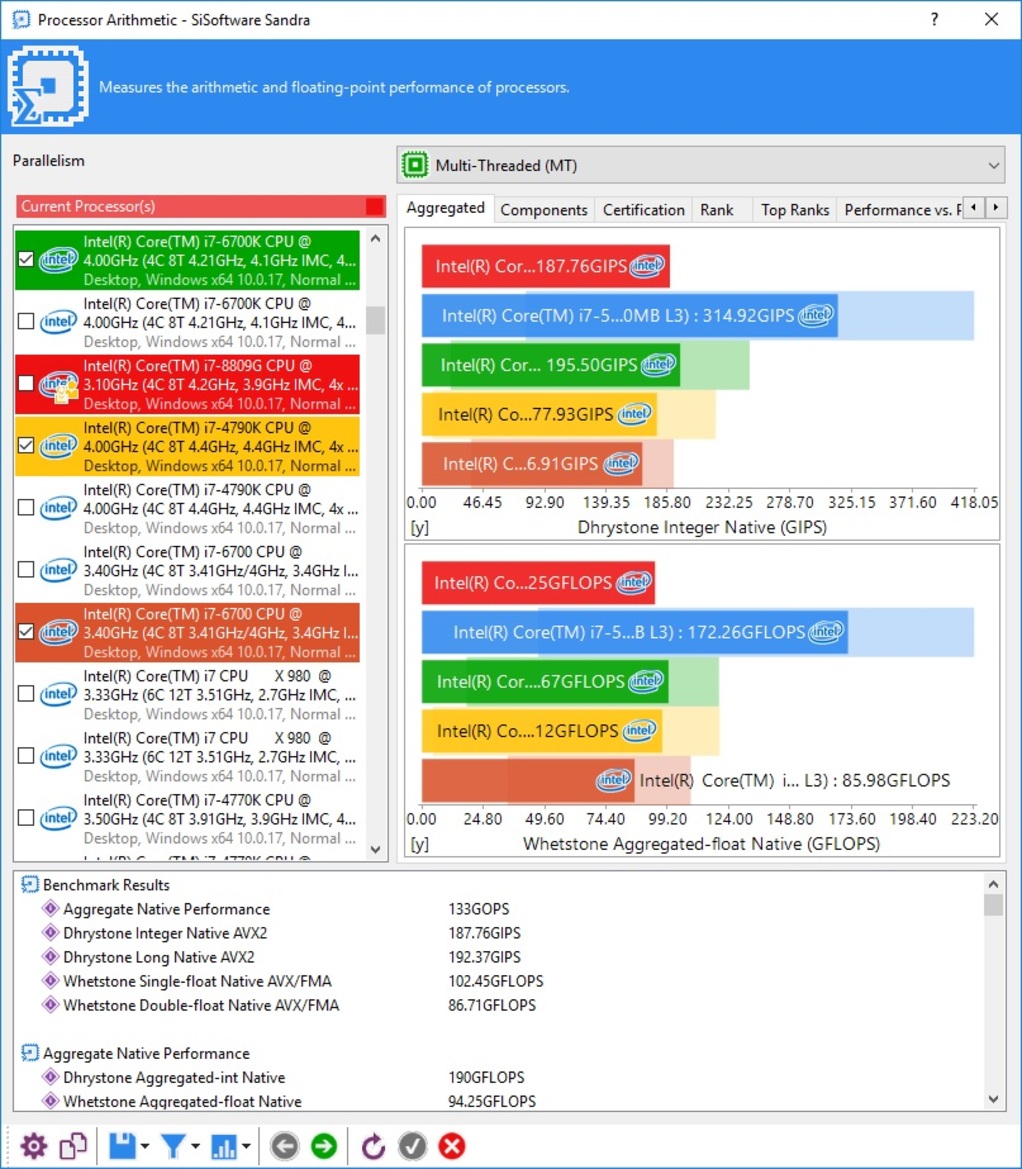The height and width of the screenshot is (1169, 1022).
Task: Switch to the Components tab
Action: [543, 210]
